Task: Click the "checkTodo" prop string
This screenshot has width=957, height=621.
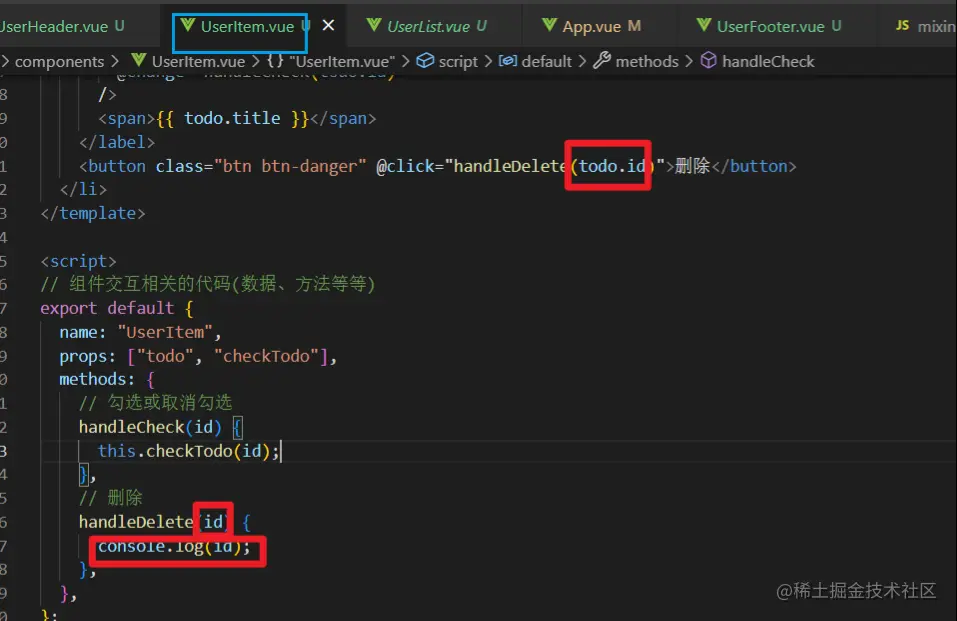Action: (266, 356)
